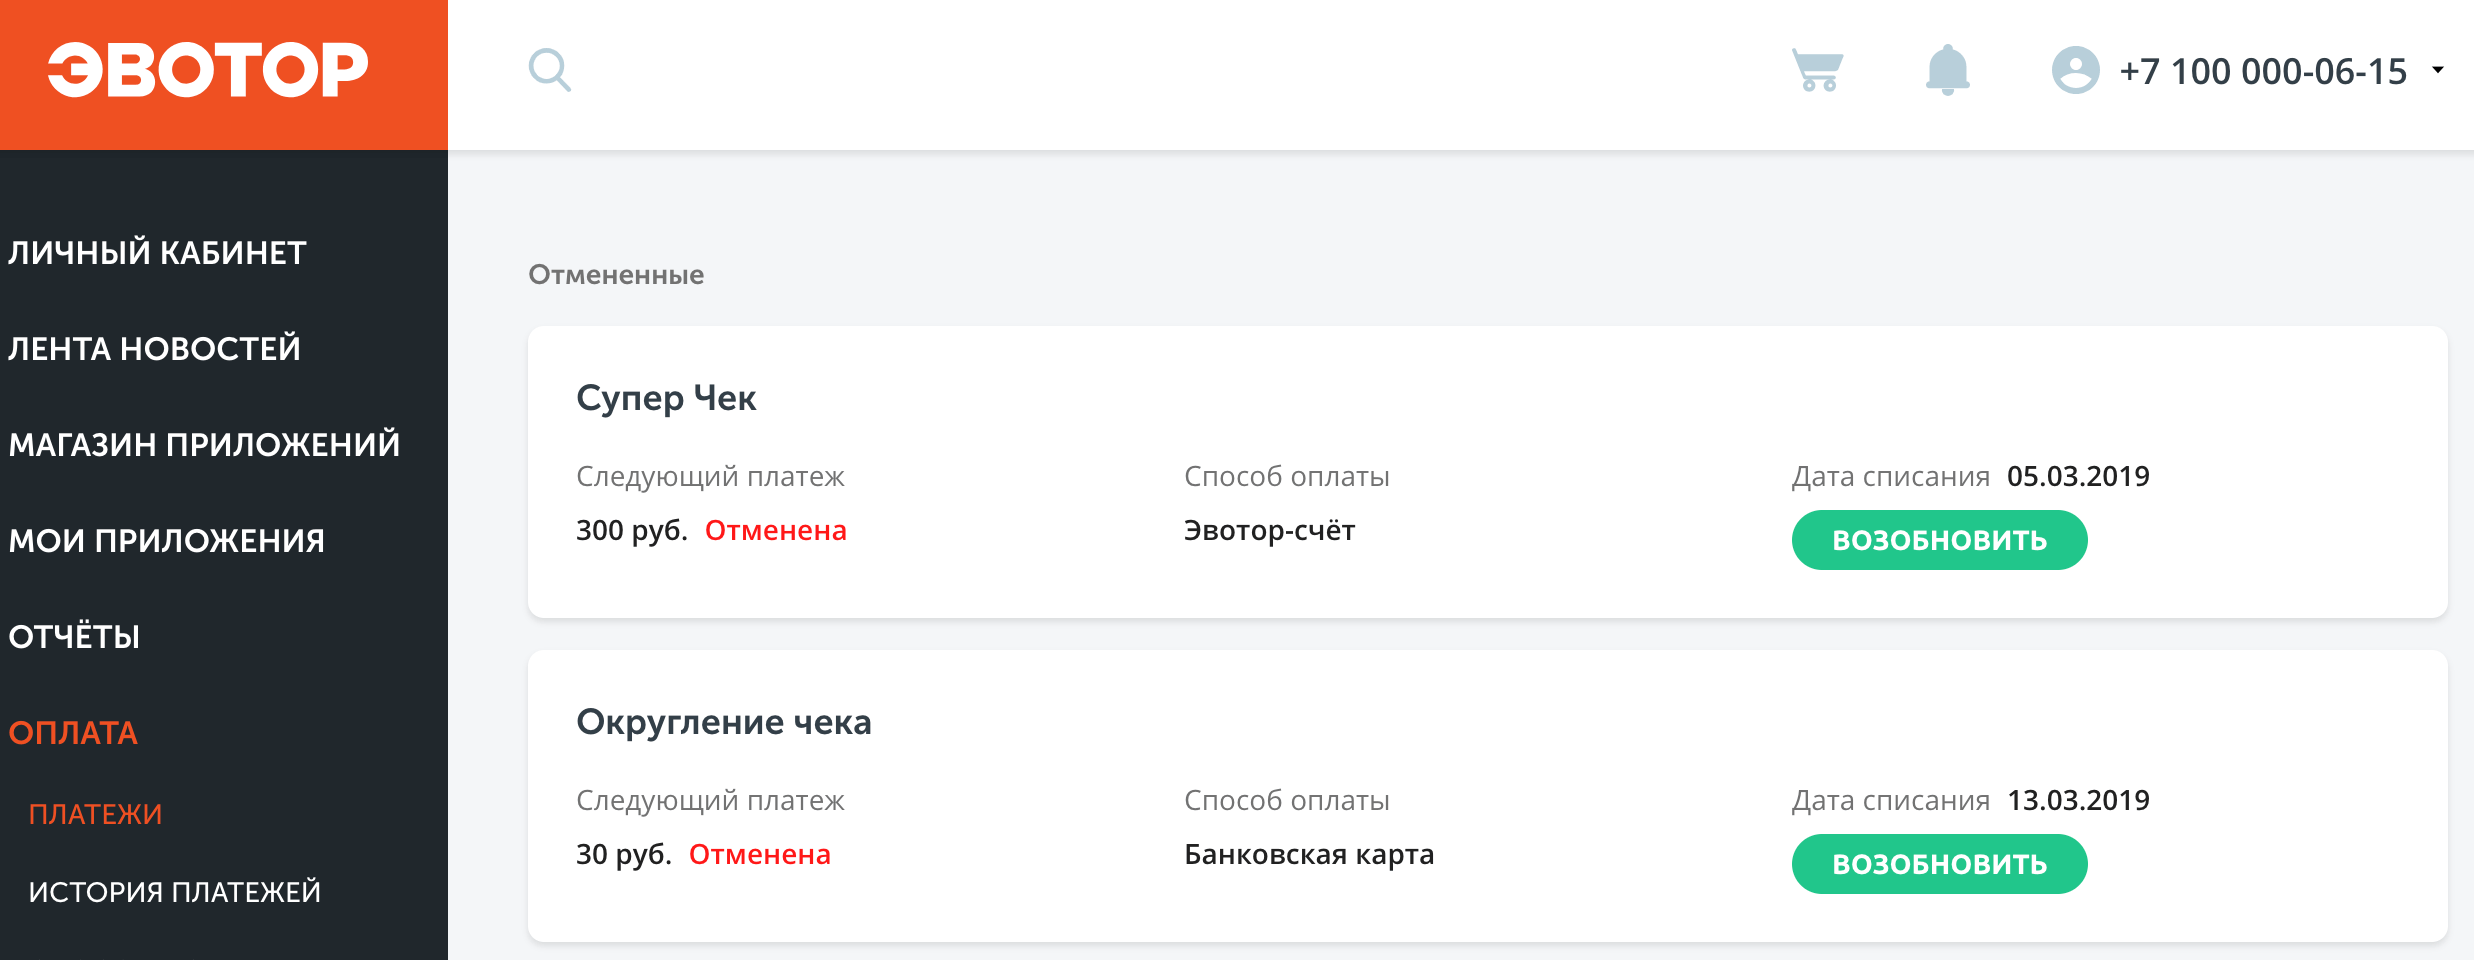Screen dimensions: 2474x960
Task: Click the Эвотор logo
Action: (x=208, y=70)
